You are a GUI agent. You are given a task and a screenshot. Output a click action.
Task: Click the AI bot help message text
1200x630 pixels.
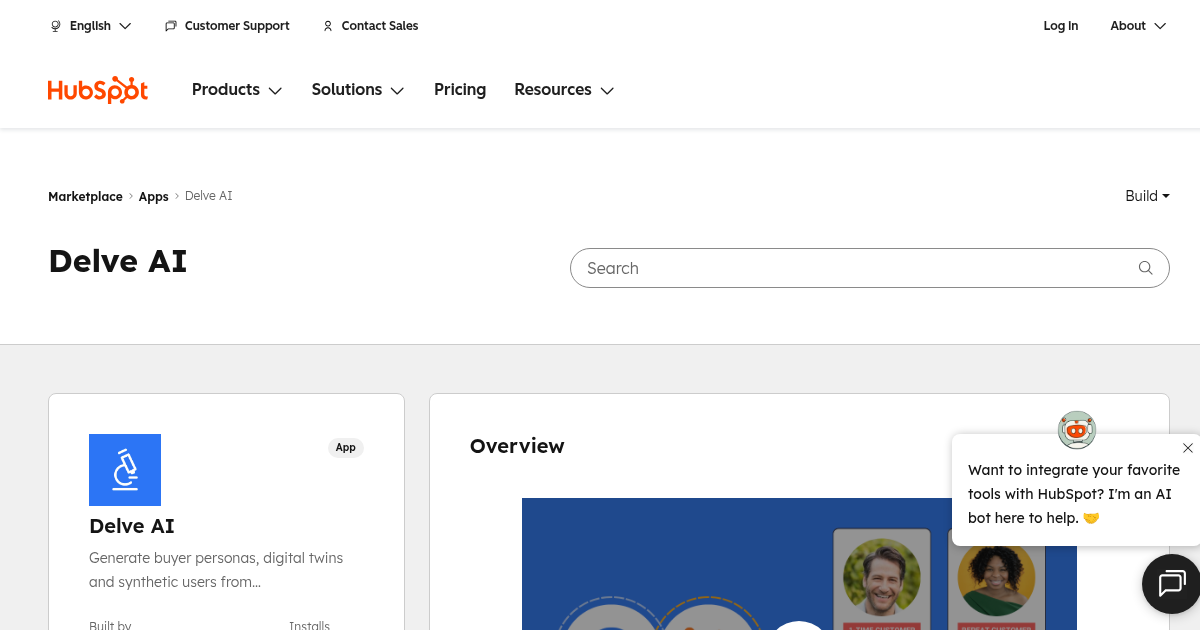pyautogui.click(x=1074, y=494)
